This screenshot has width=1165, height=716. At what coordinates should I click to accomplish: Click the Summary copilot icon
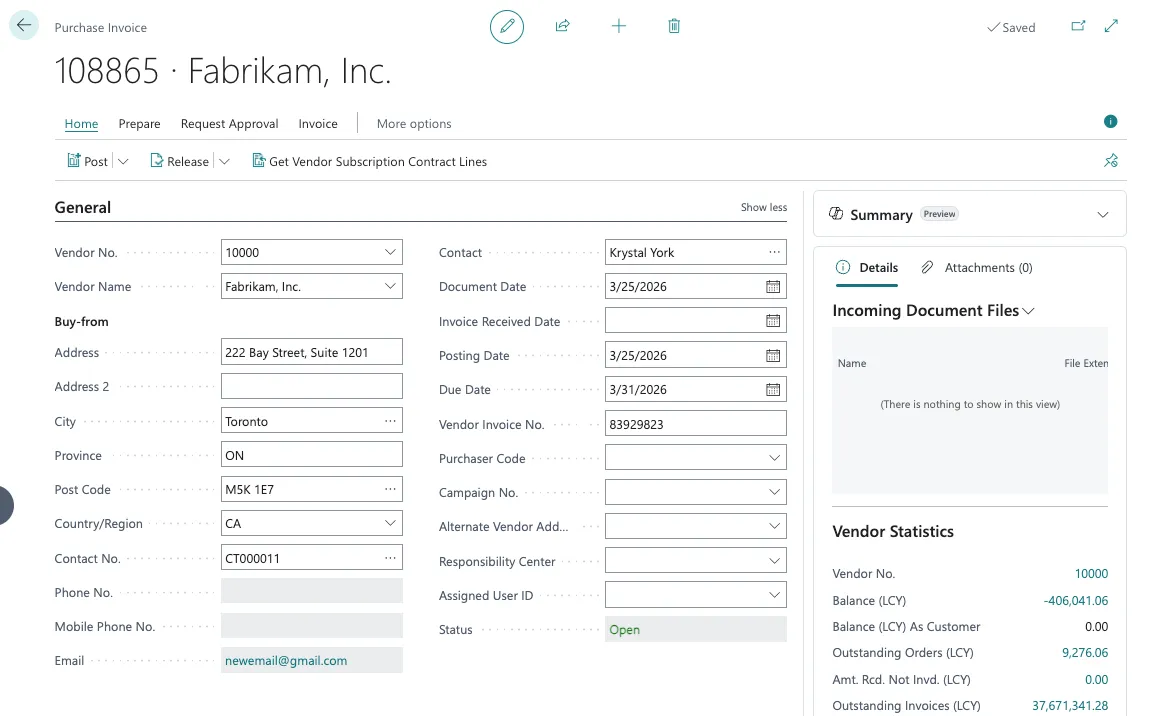836,214
